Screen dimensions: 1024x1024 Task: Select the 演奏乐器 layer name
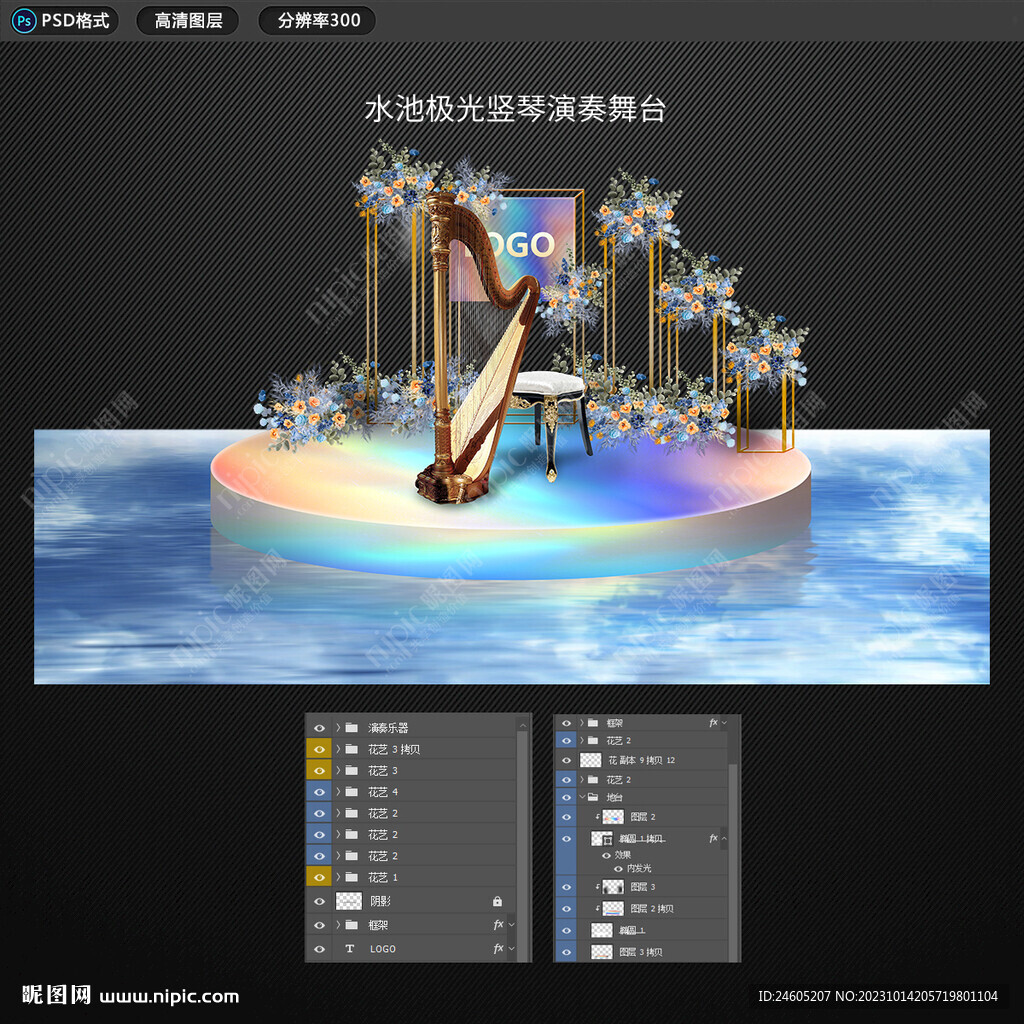click(x=388, y=728)
